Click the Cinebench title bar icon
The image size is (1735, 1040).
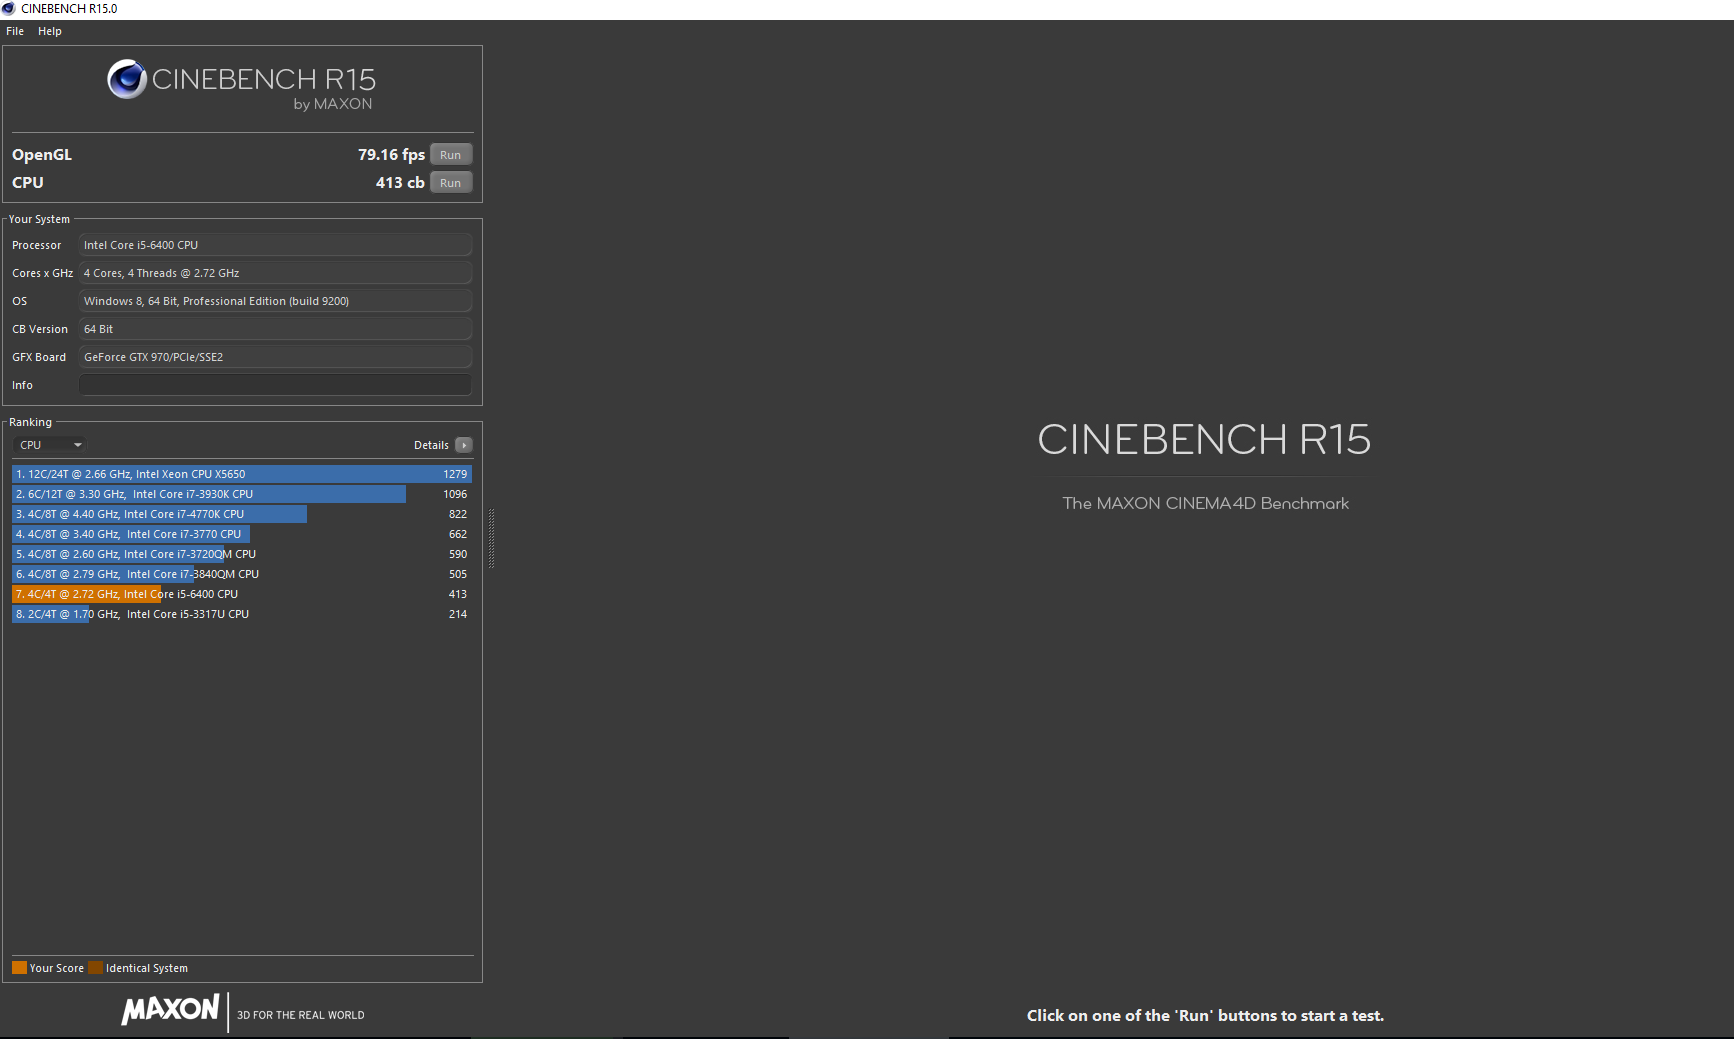tap(9, 8)
